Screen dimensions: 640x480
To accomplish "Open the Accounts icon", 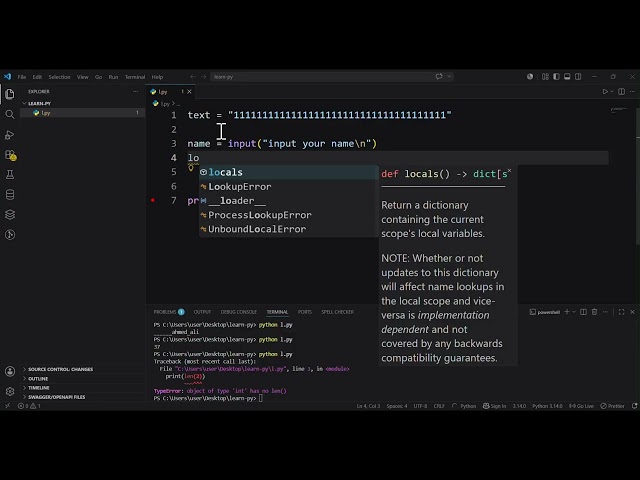I will (x=10, y=371).
